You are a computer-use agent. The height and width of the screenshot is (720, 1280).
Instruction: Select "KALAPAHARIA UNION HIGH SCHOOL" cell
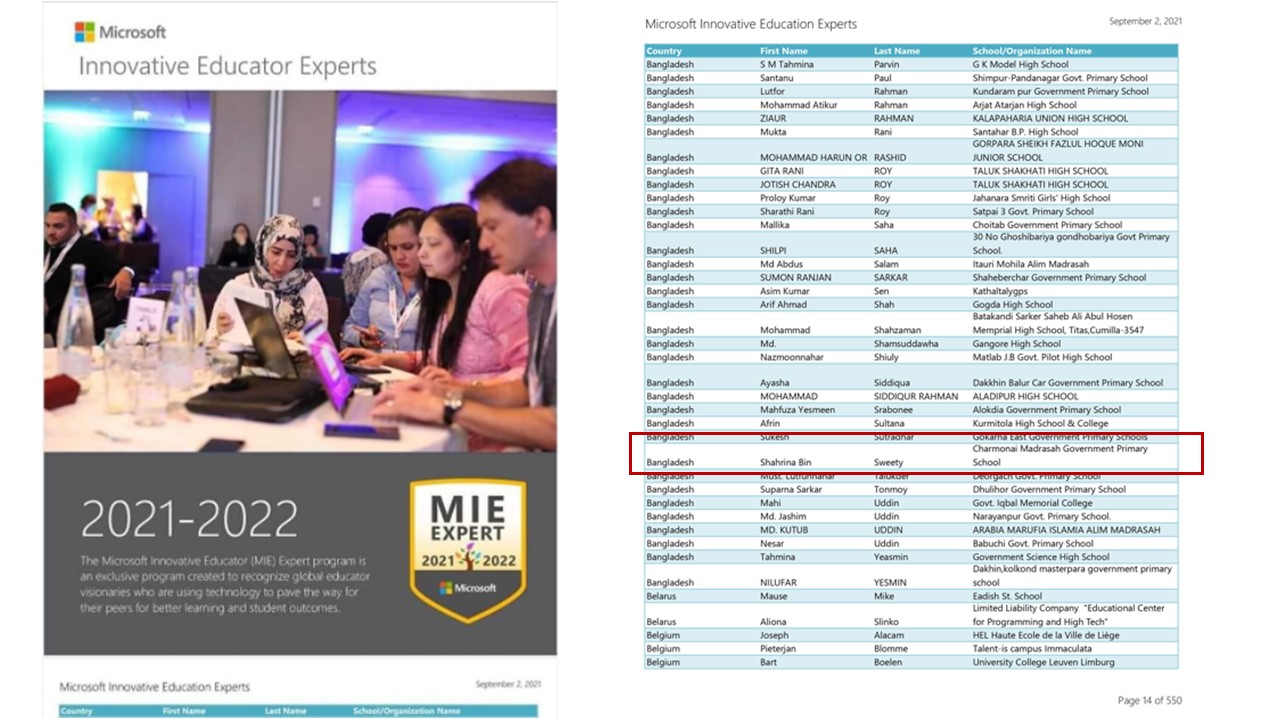1050,118
